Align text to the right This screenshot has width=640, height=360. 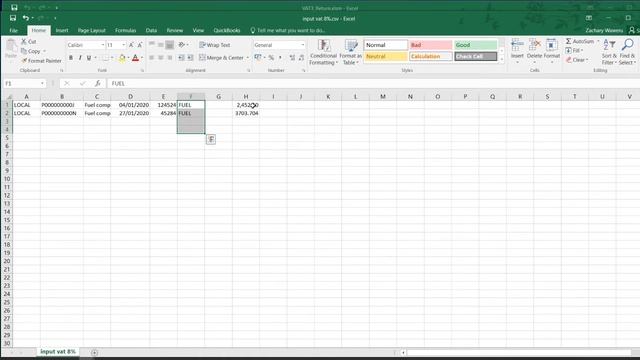(x=170, y=58)
